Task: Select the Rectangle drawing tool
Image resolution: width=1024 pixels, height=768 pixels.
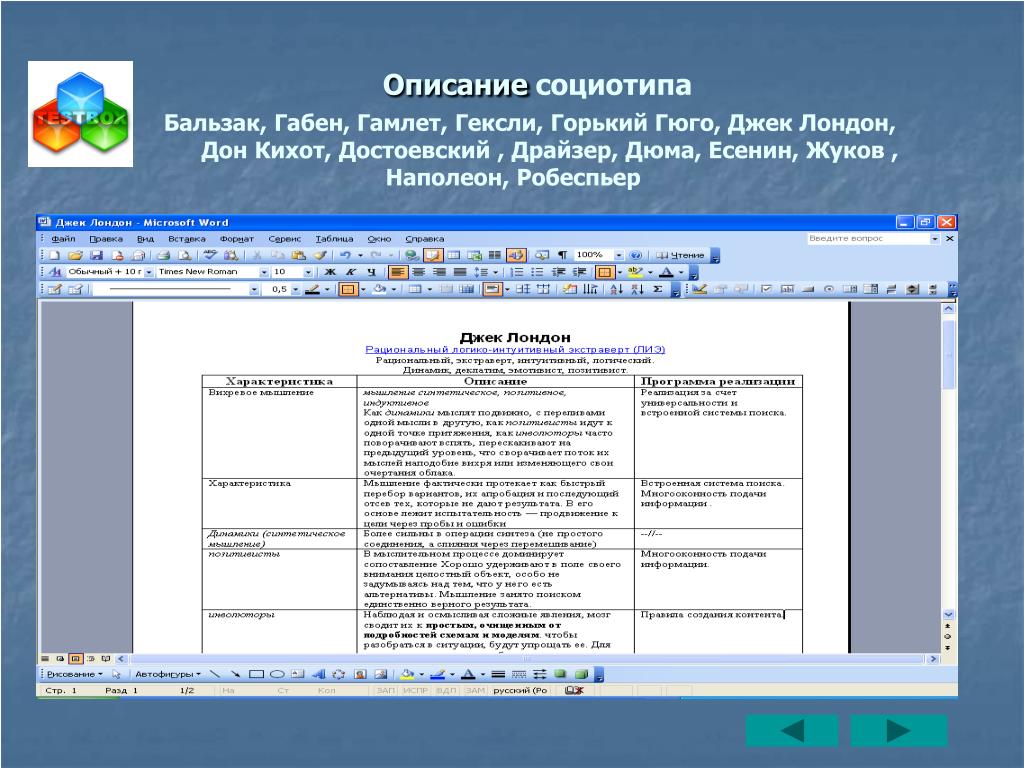Action: pyautogui.click(x=256, y=674)
